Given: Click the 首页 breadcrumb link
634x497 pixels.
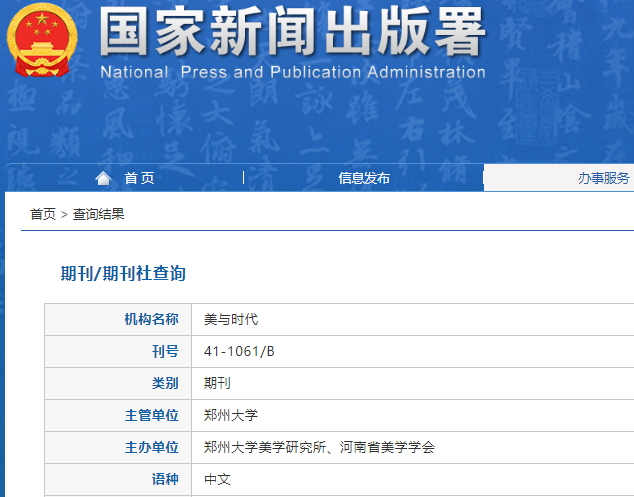Looking at the screenshot, I should pyautogui.click(x=43, y=214).
